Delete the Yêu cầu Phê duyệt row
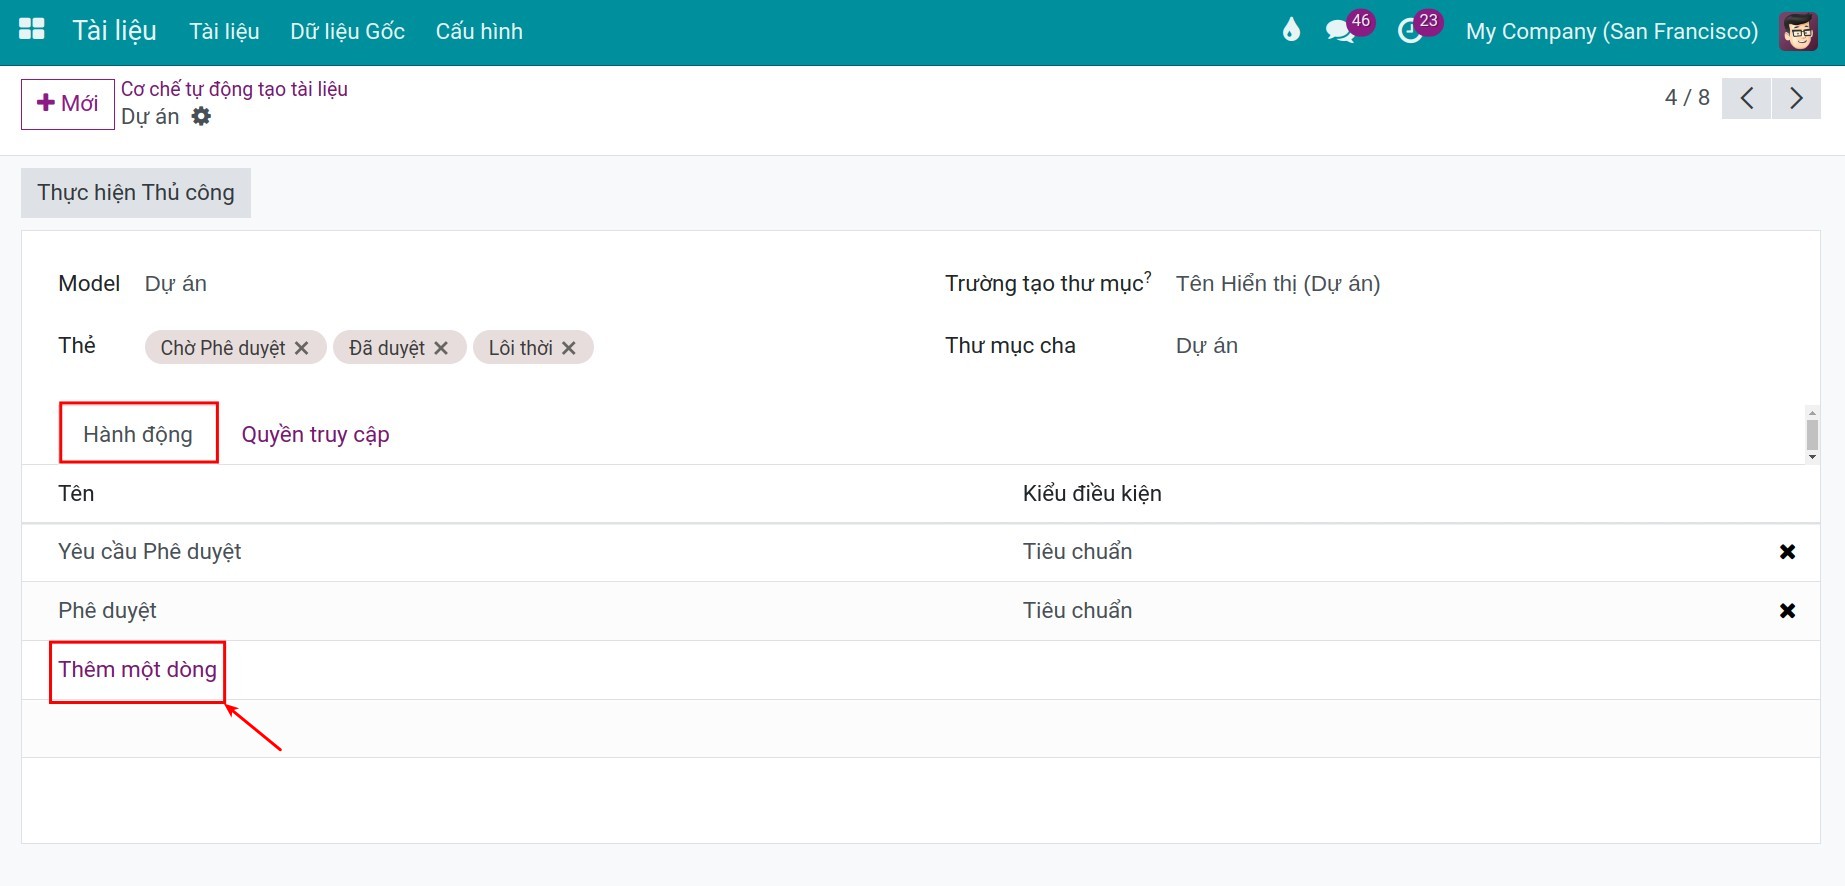 tap(1787, 552)
